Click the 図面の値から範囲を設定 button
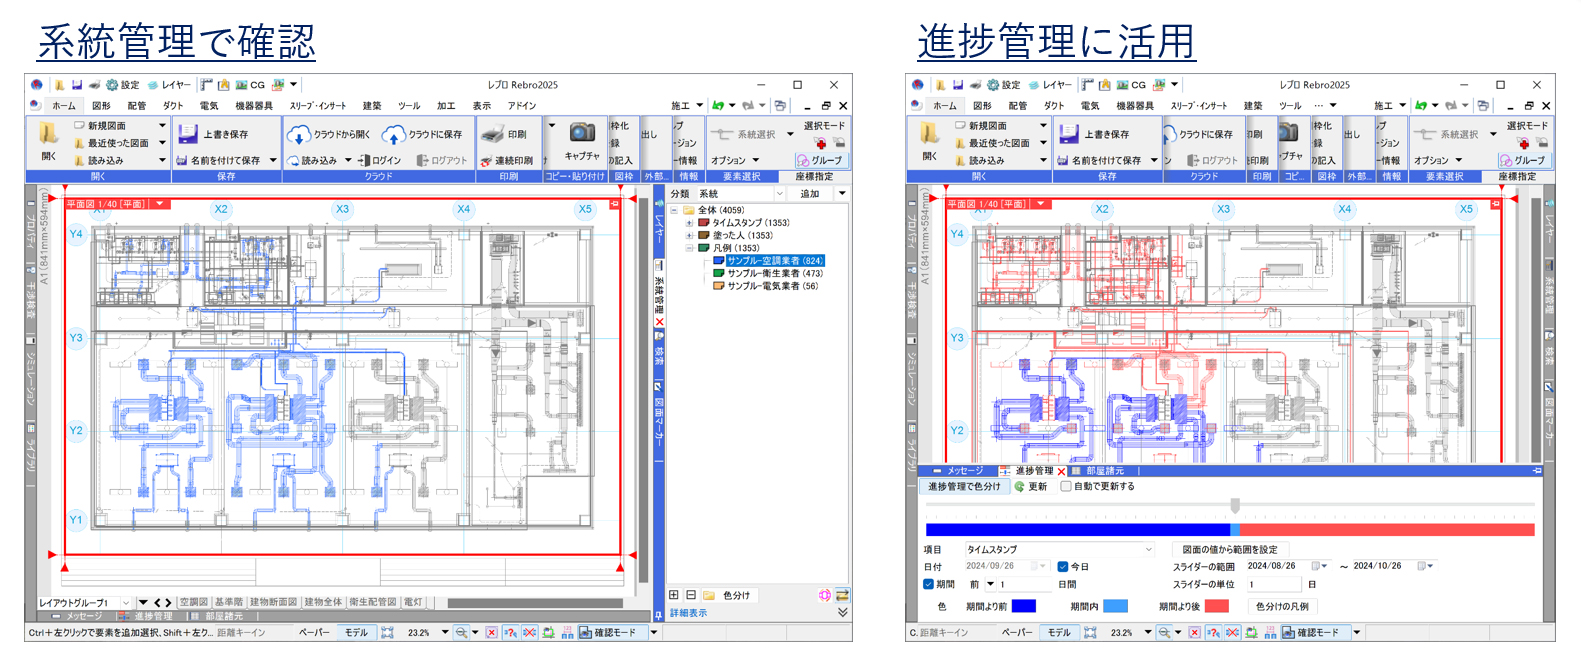 [1229, 549]
